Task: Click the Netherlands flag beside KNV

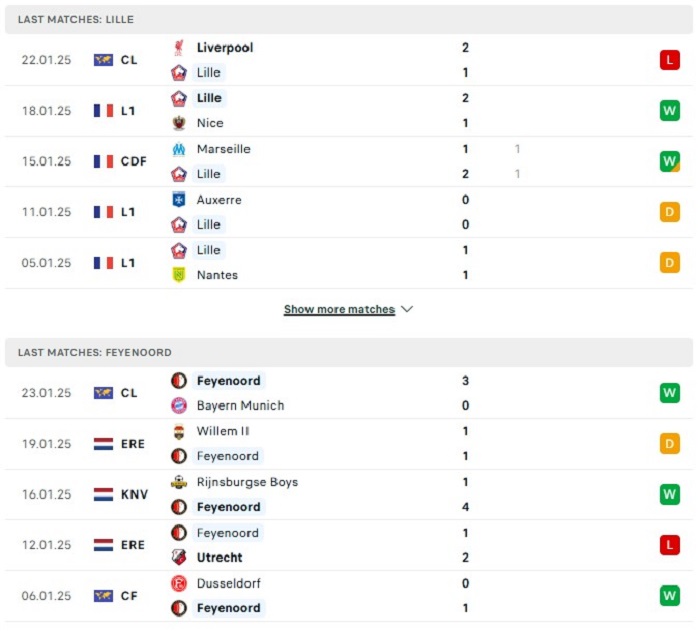Action: pyautogui.click(x=103, y=494)
